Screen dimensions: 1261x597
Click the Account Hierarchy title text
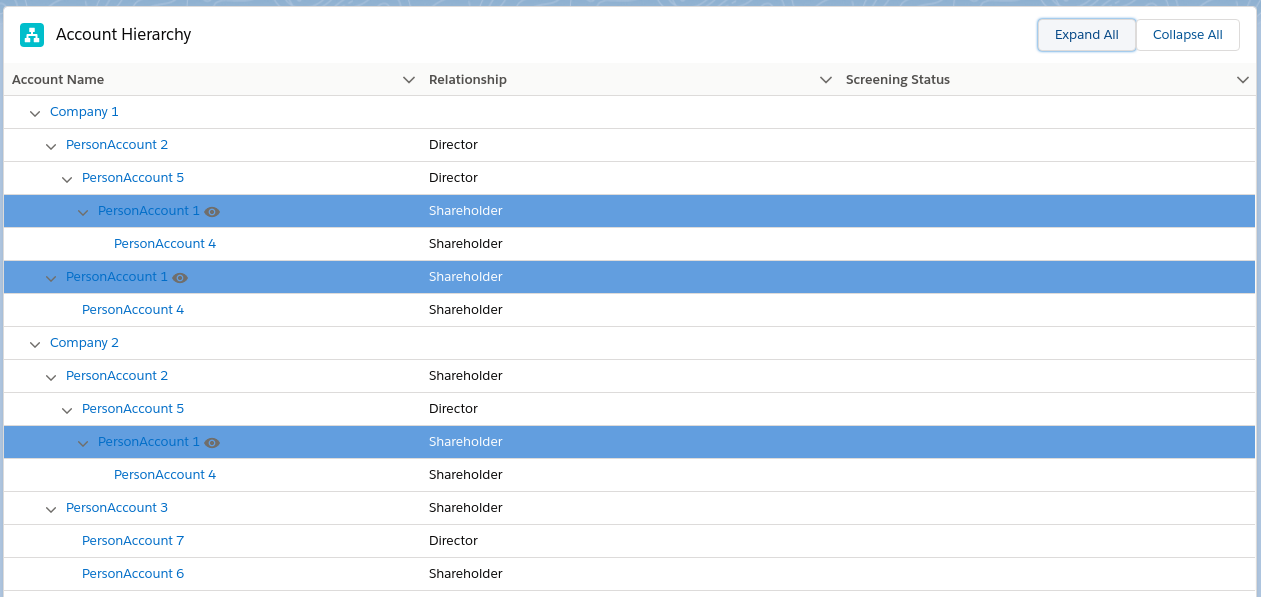coord(124,35)
